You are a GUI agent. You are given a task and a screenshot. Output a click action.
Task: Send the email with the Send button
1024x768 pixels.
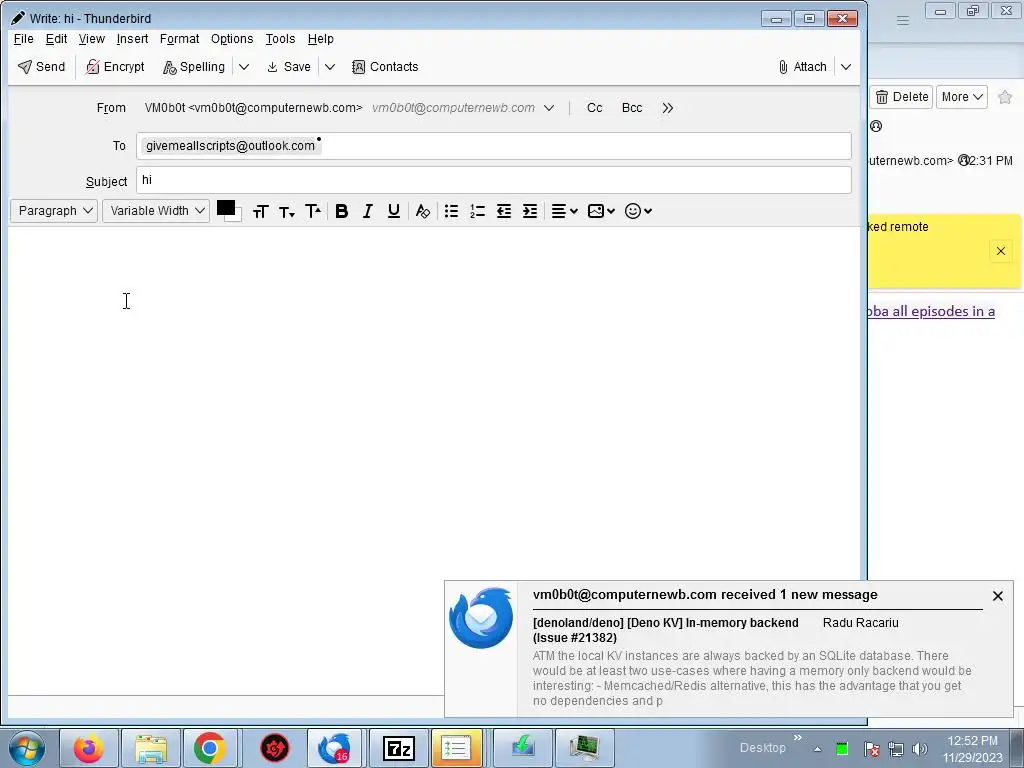click(x=41, y=67)
